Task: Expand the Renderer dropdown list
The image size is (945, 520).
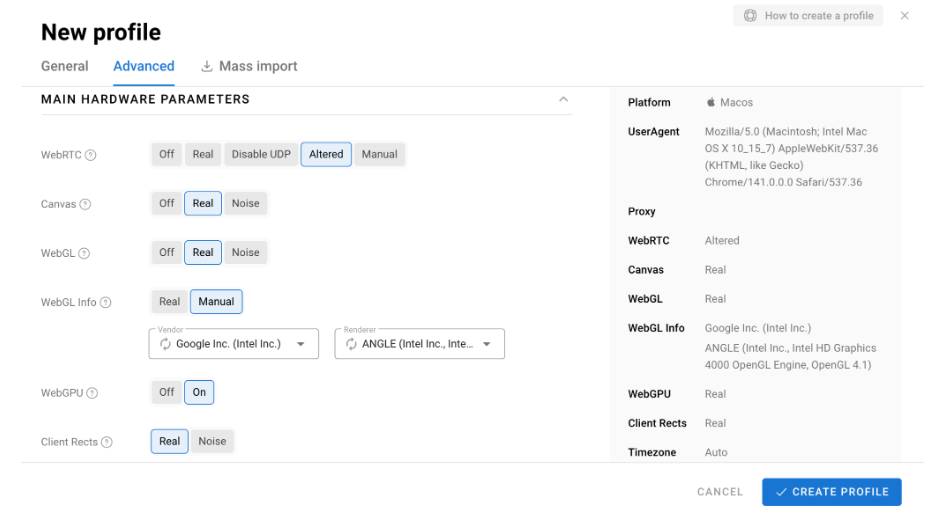Action: pos(487,344)
